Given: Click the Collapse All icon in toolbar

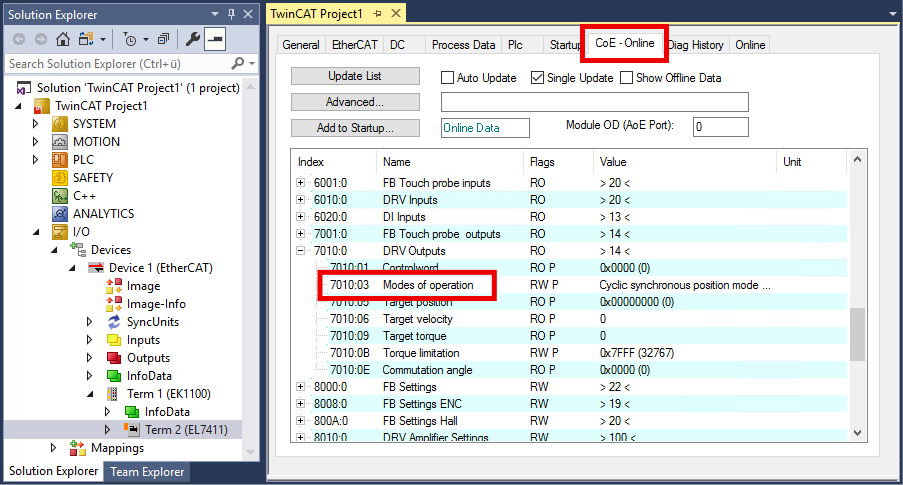Looking at the screenshot, I should (x=164, y=39).
